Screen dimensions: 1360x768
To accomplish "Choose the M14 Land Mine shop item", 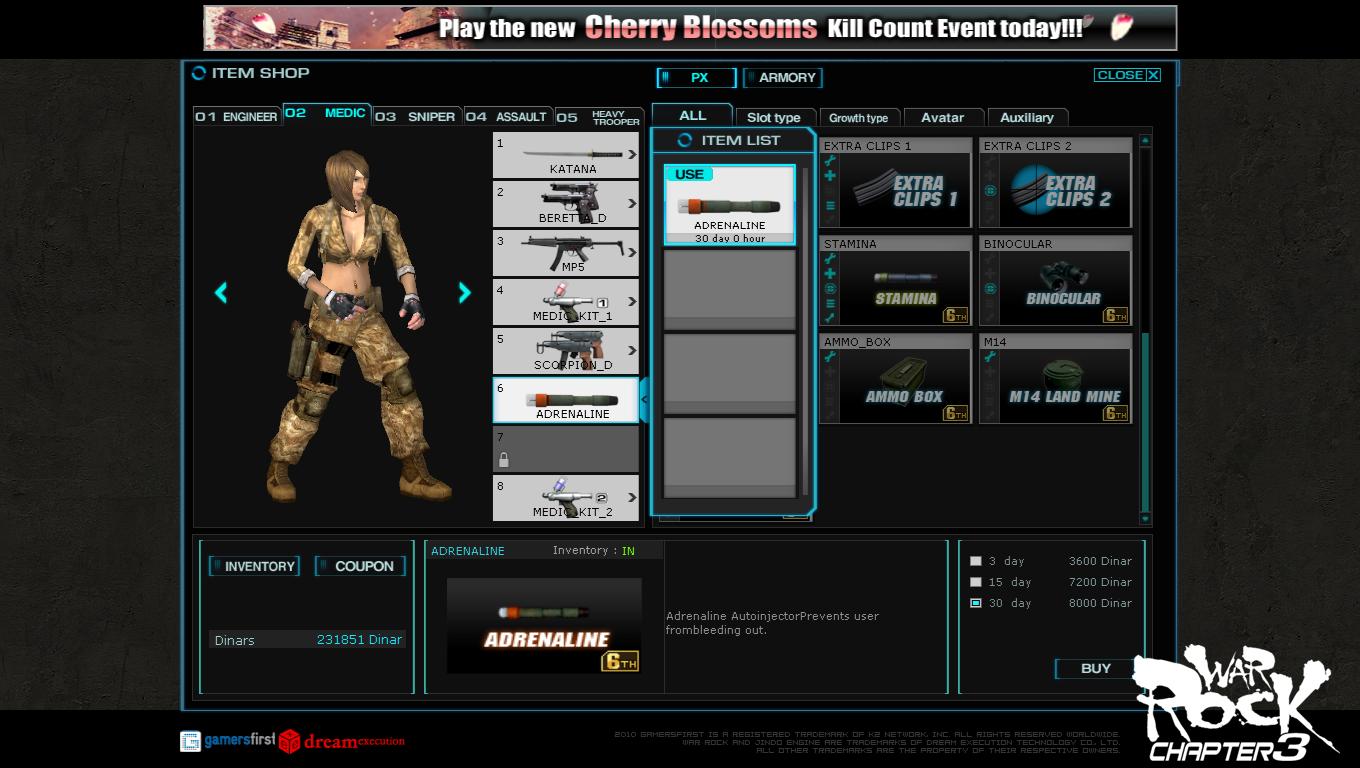I will [x=1055, y=378].
